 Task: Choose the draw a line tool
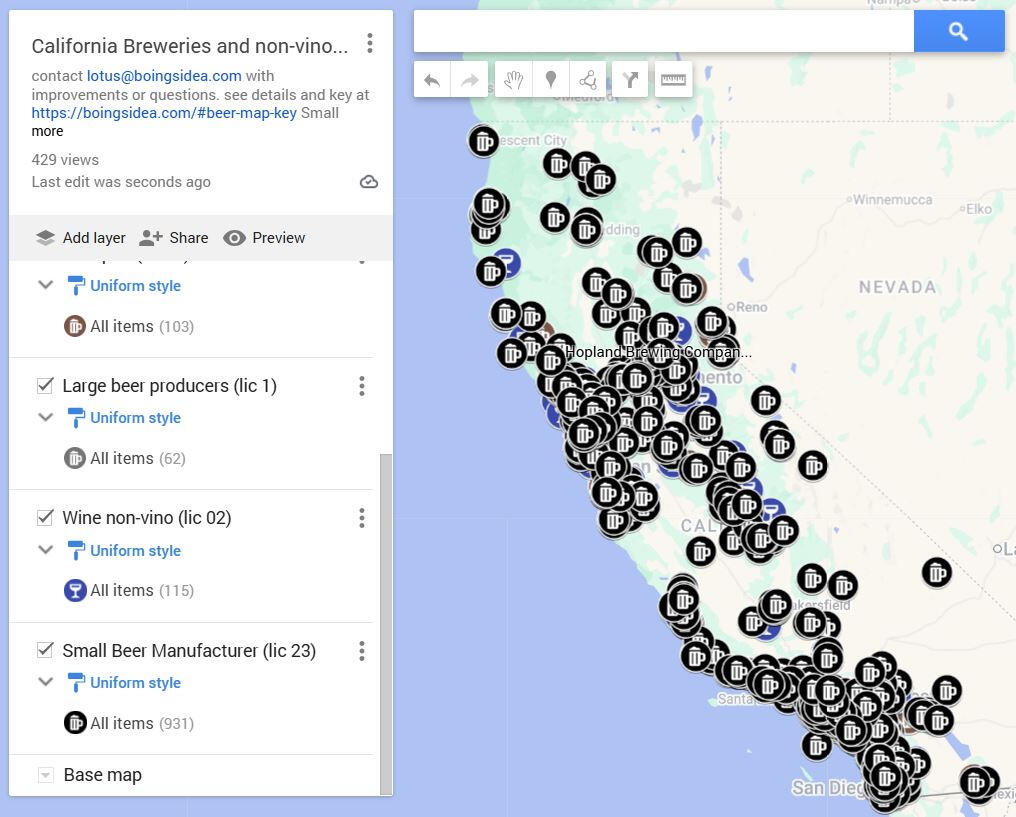click(x=588, y=80)
